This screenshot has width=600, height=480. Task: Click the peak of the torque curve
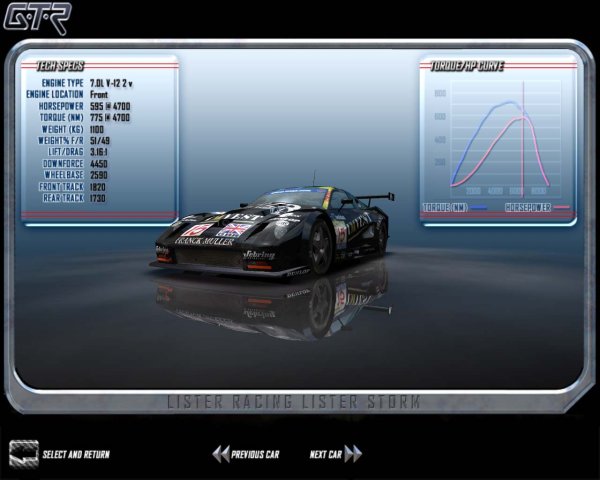click(510, 102)
